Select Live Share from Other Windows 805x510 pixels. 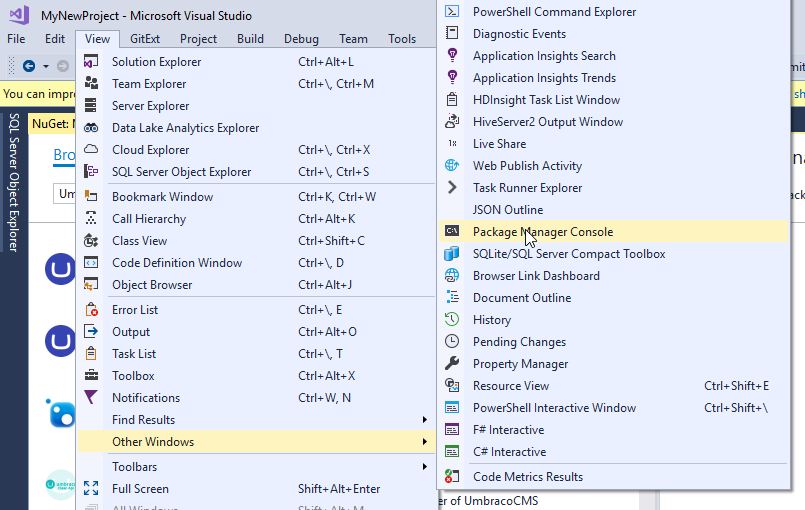point(614,144)
